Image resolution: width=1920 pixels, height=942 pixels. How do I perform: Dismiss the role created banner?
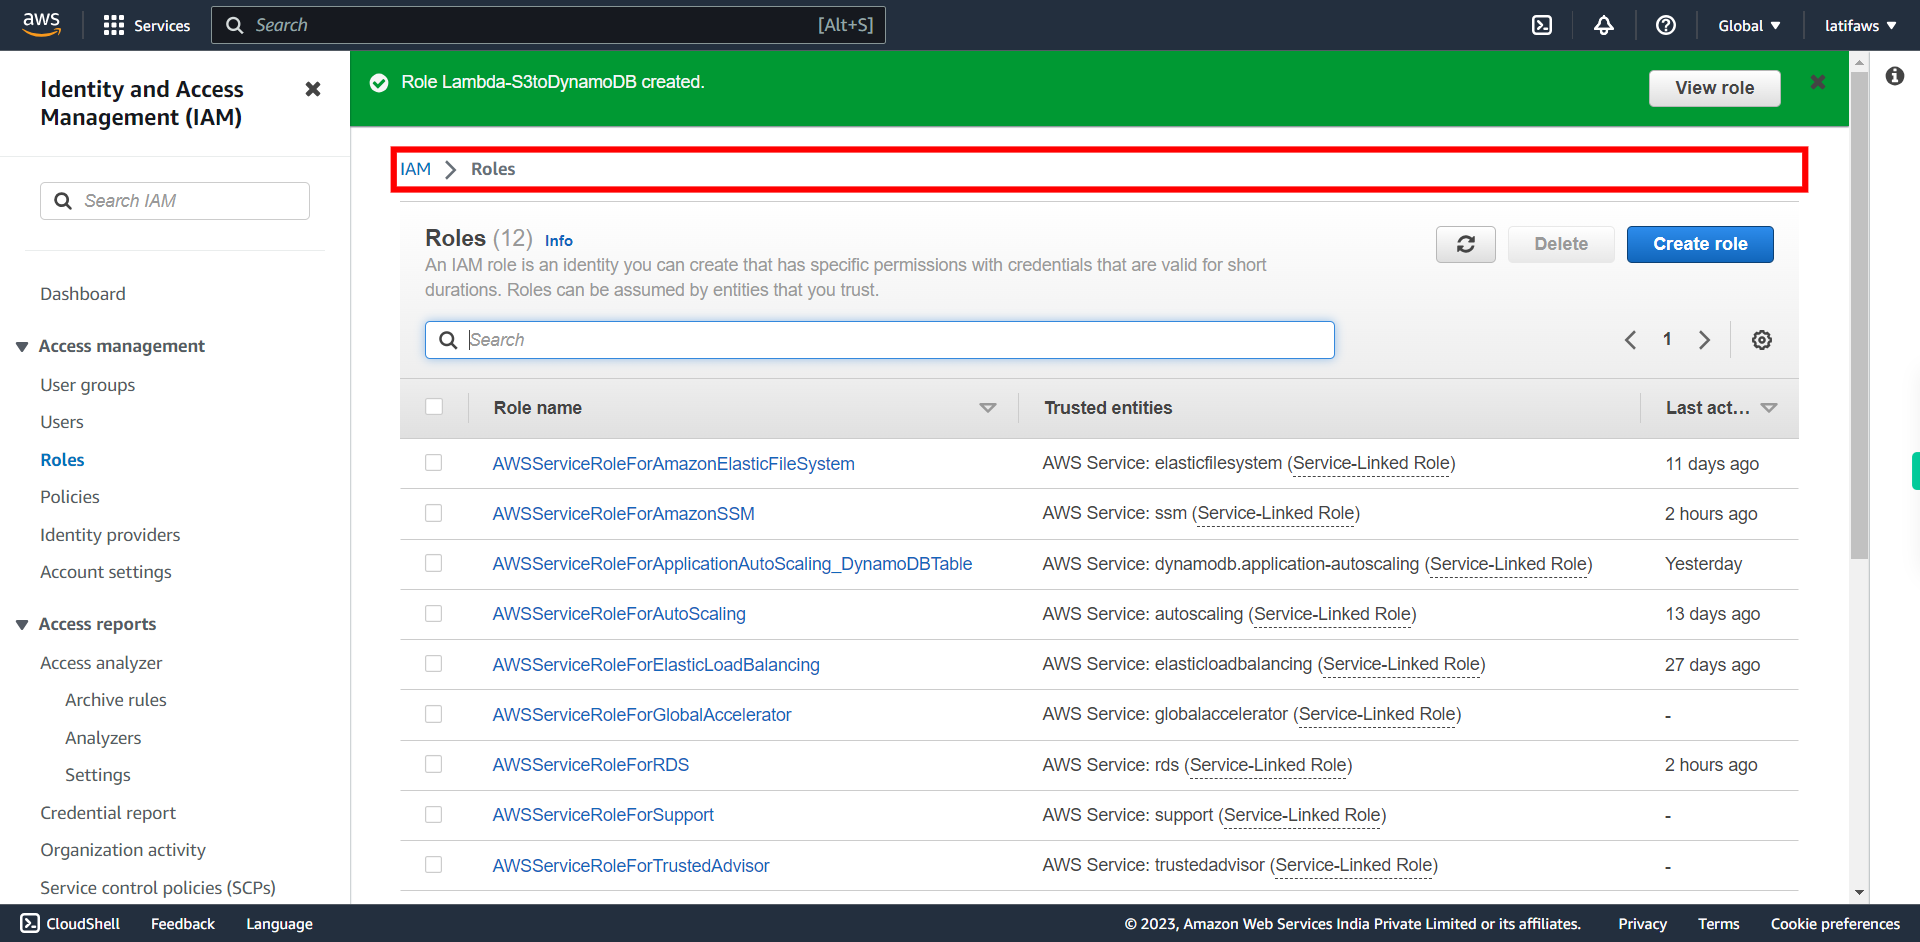pyautogui.click(x=1818, y=82)
